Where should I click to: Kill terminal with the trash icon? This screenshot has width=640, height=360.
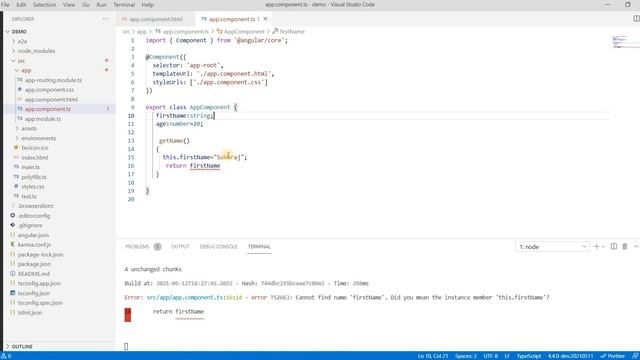(624, 247)
